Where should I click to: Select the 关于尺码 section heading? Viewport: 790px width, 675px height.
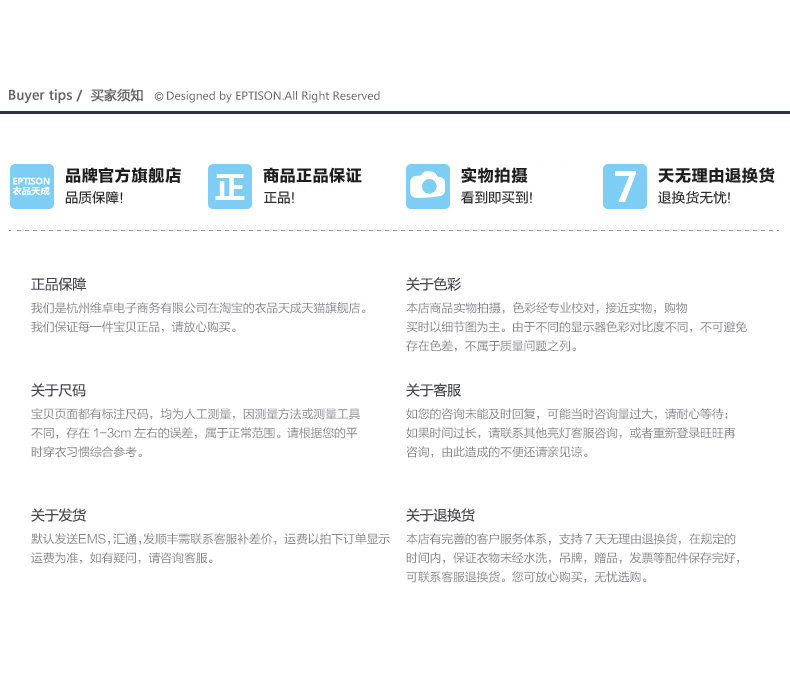tap(58, 390)
